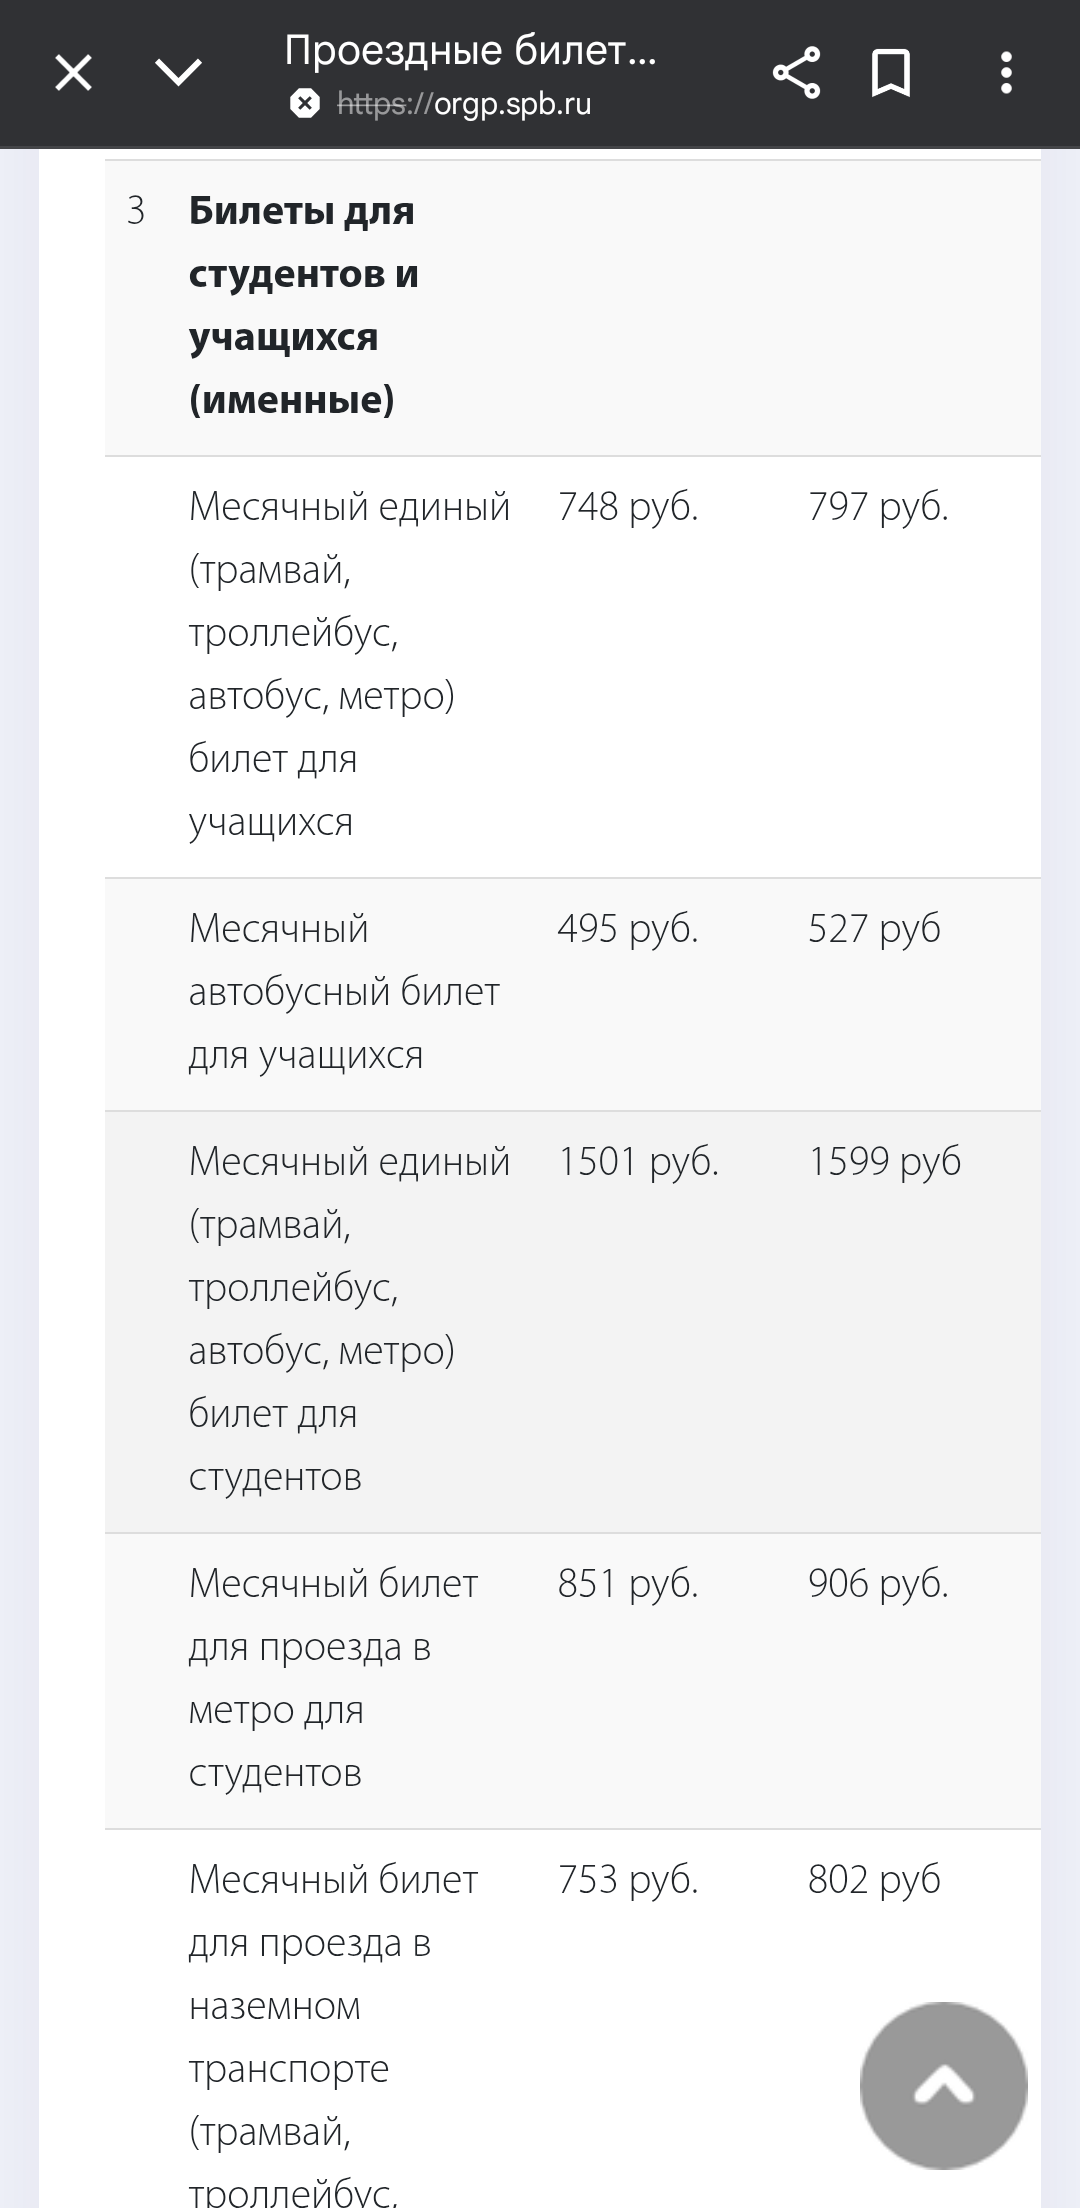
Task: Tap the 797 руб. price cell
Action: [x=878, y=507]
